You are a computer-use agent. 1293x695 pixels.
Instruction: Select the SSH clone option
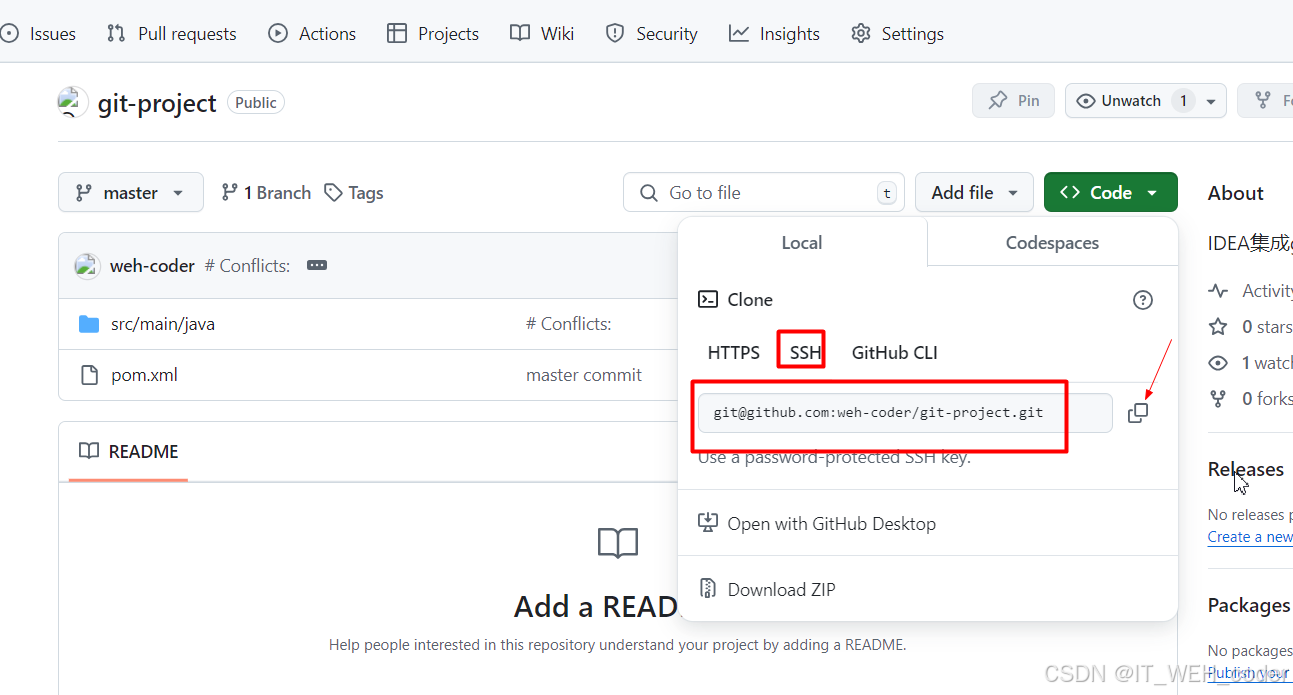(x=805, y=352)
